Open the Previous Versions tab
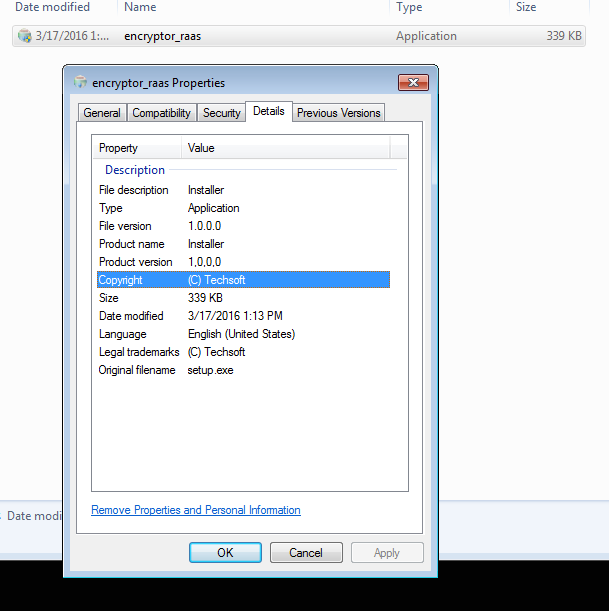This screenshot has height=611, width=609. tap(339, 113)
